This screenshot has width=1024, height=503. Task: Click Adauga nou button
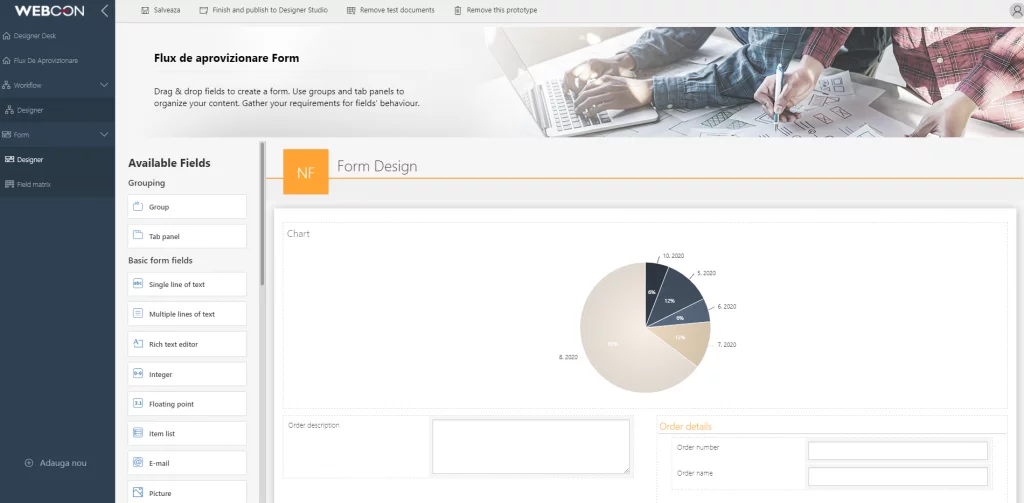tap(56, 463)
